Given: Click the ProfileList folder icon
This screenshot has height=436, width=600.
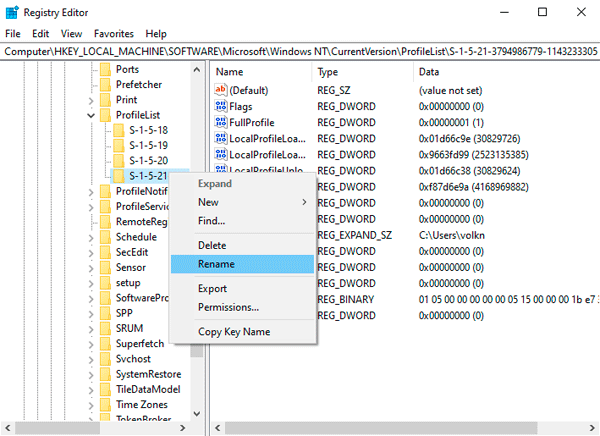Looking at the screenshot, I should [105, 115].
